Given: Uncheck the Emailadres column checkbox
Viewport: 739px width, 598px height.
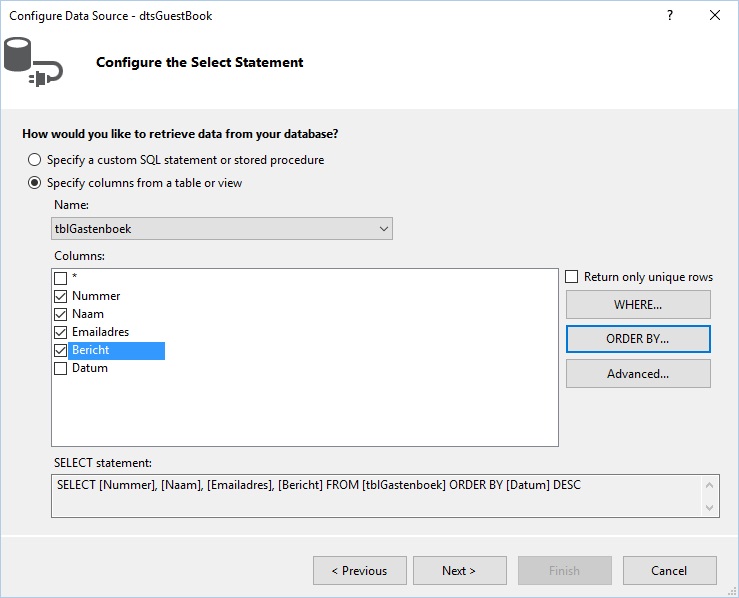Looking at the screenshot, I should click(60, 332).
